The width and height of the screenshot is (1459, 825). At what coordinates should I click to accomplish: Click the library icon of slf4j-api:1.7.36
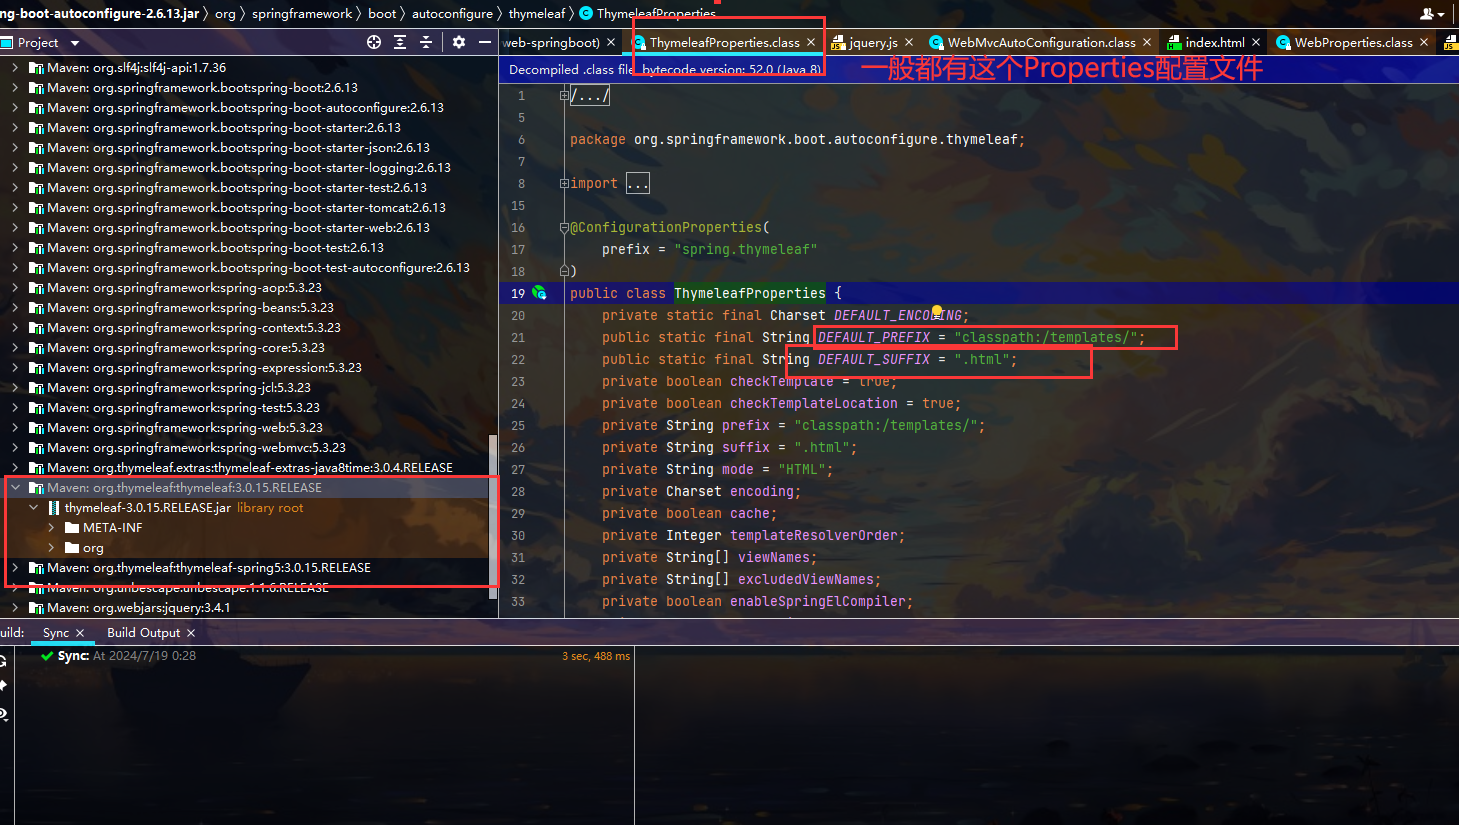click(36, 68)
